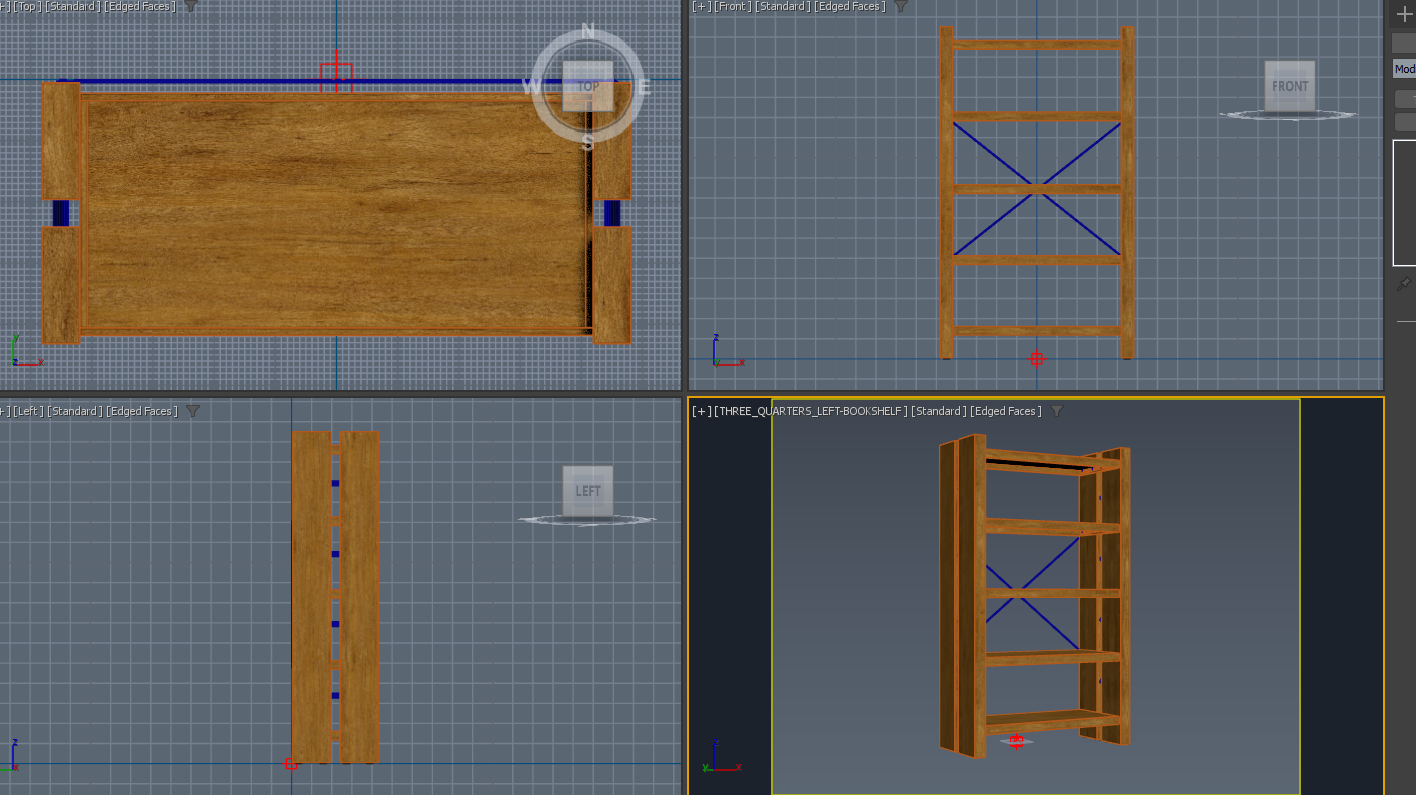
Task: Open the Front viewport filter funnel icon
Action: 900,6
